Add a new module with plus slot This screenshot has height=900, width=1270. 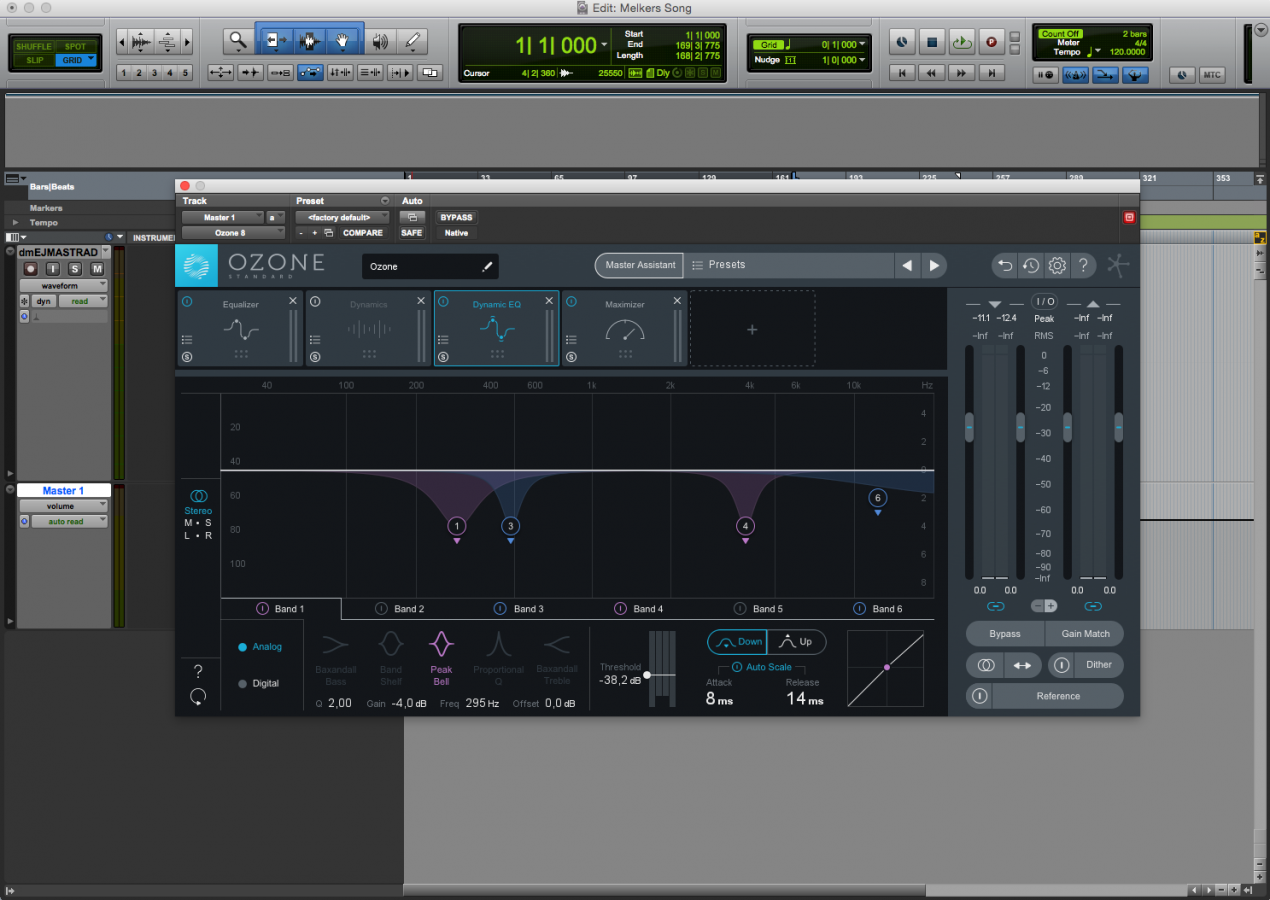[752, 329]
